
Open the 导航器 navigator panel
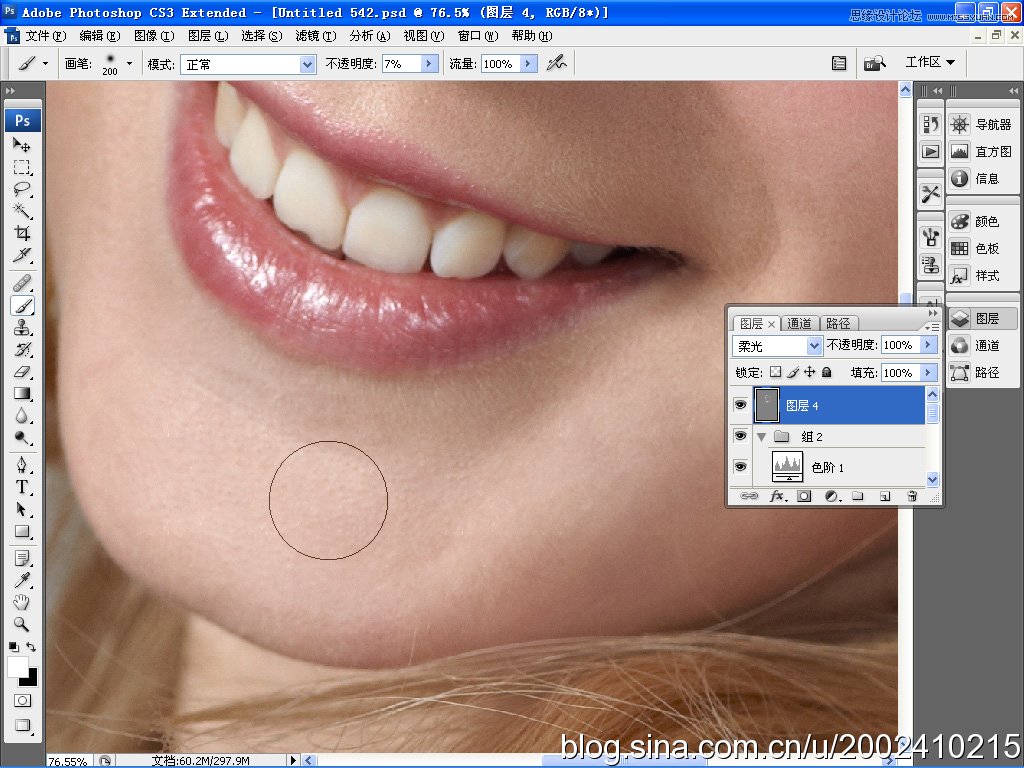pos(981,124)
